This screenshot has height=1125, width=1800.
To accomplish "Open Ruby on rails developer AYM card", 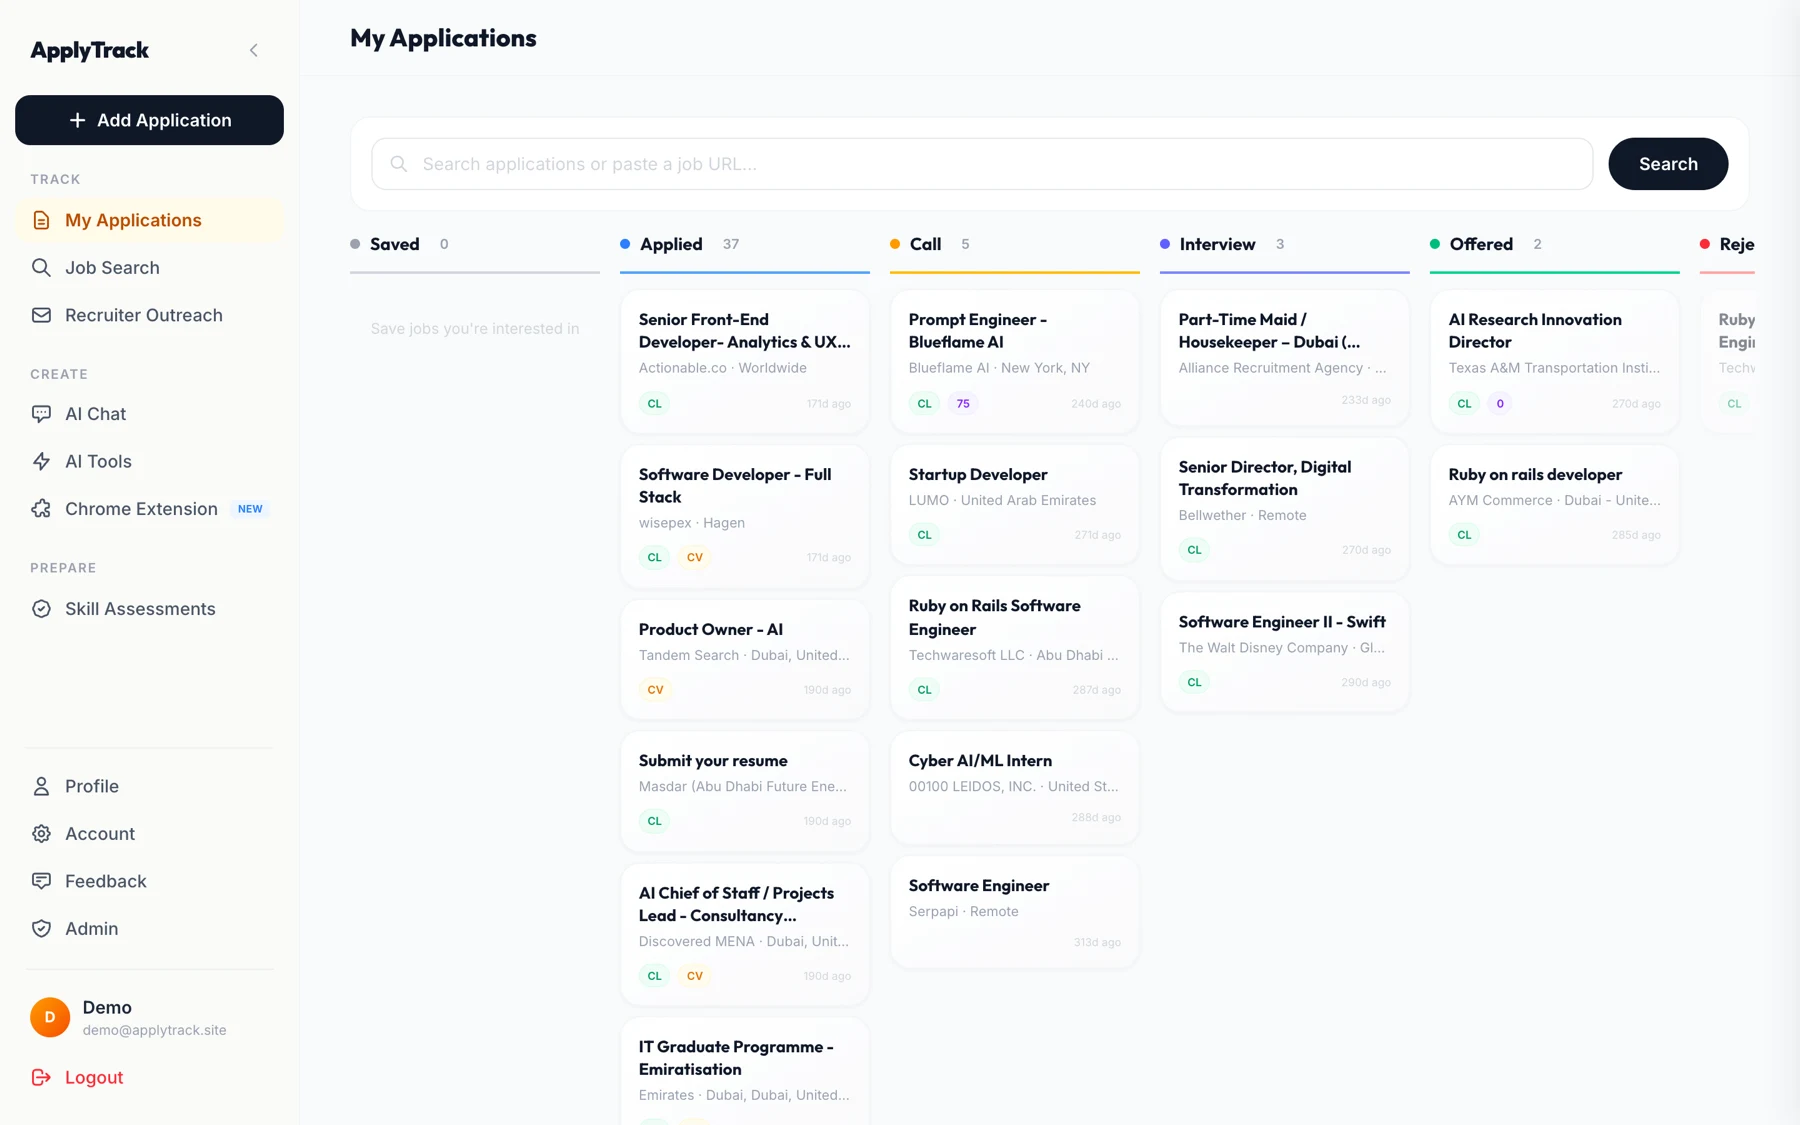I will [x=1555, y=504].
